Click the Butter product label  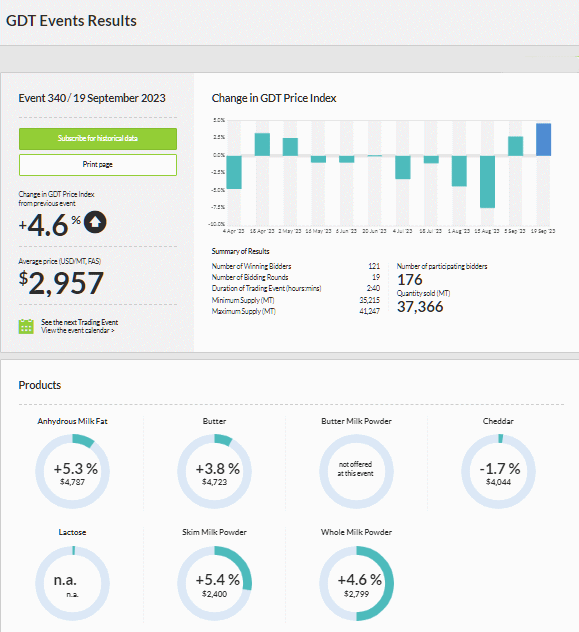click(214, 421)
